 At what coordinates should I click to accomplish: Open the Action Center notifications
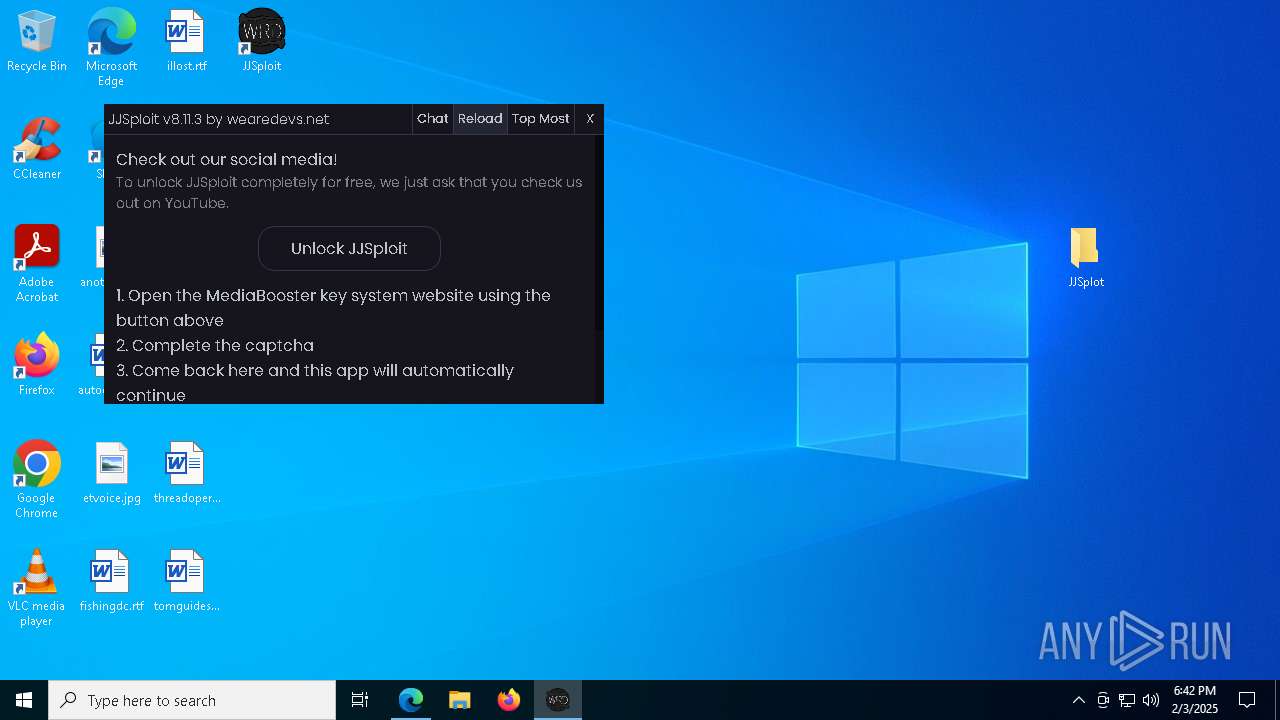[x=1247, y=700]
